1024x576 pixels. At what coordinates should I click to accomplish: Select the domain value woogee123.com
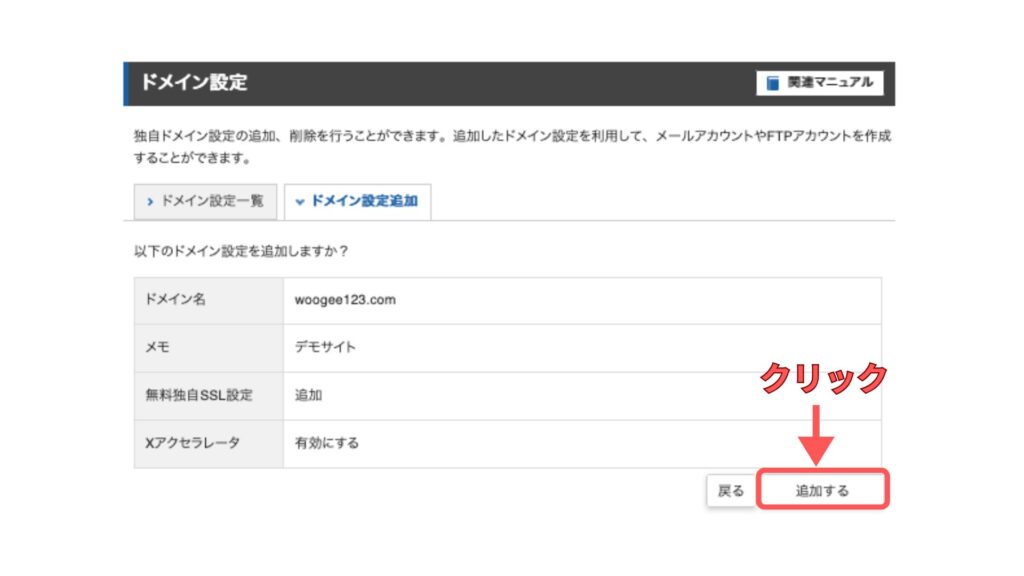(345, 300)
